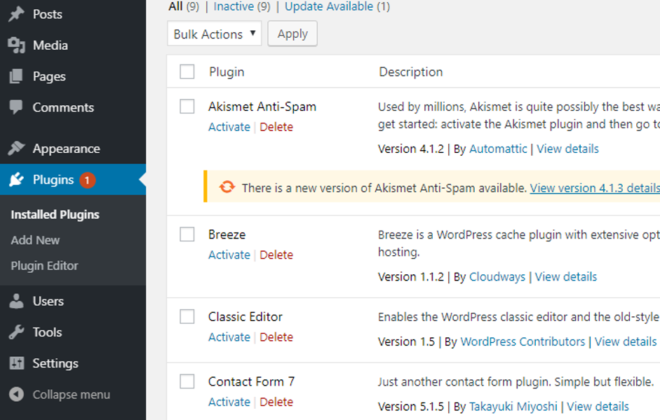The height and width of the screenshot is (420, 660).
Task: Open the Pages menu
Action: coord(49,77)
